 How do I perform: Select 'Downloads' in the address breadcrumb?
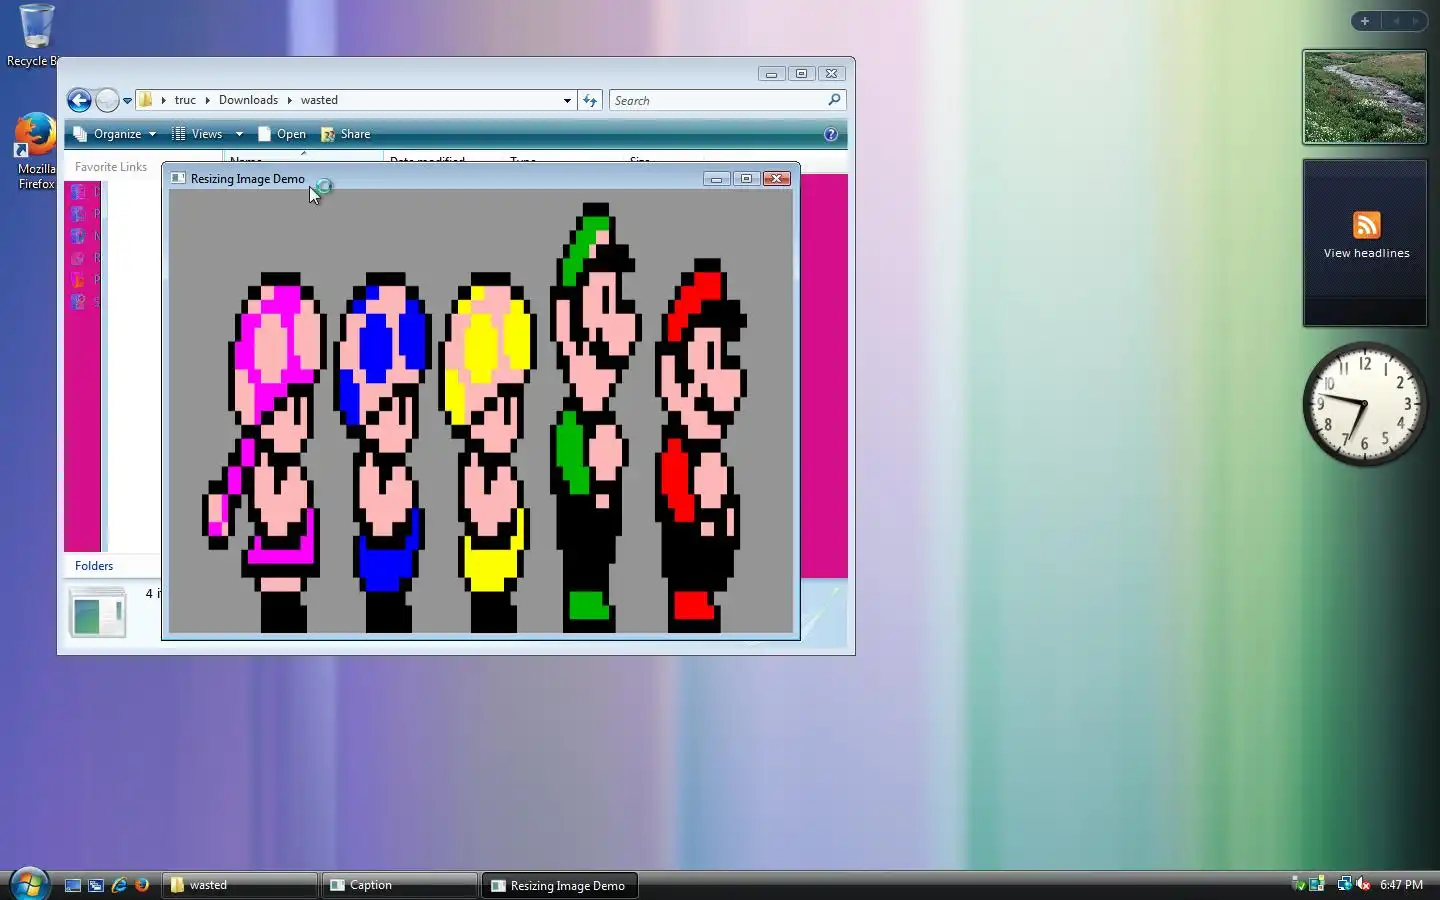point(248,100)
